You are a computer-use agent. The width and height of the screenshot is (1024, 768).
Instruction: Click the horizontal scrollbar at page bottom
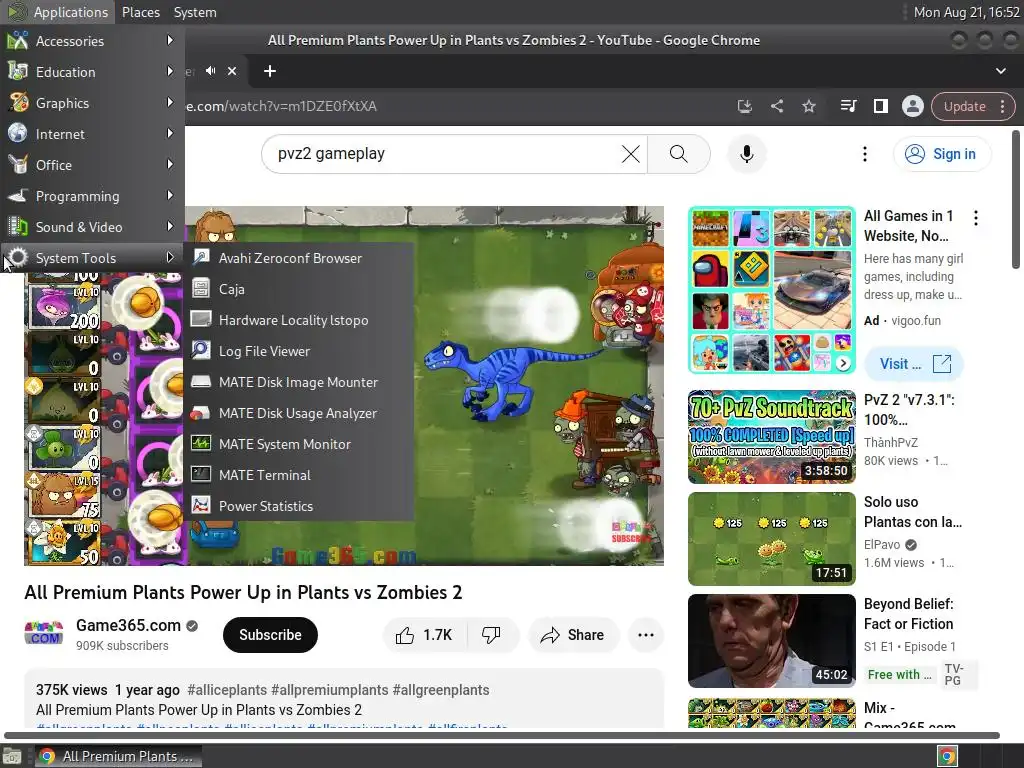(501, 735)
